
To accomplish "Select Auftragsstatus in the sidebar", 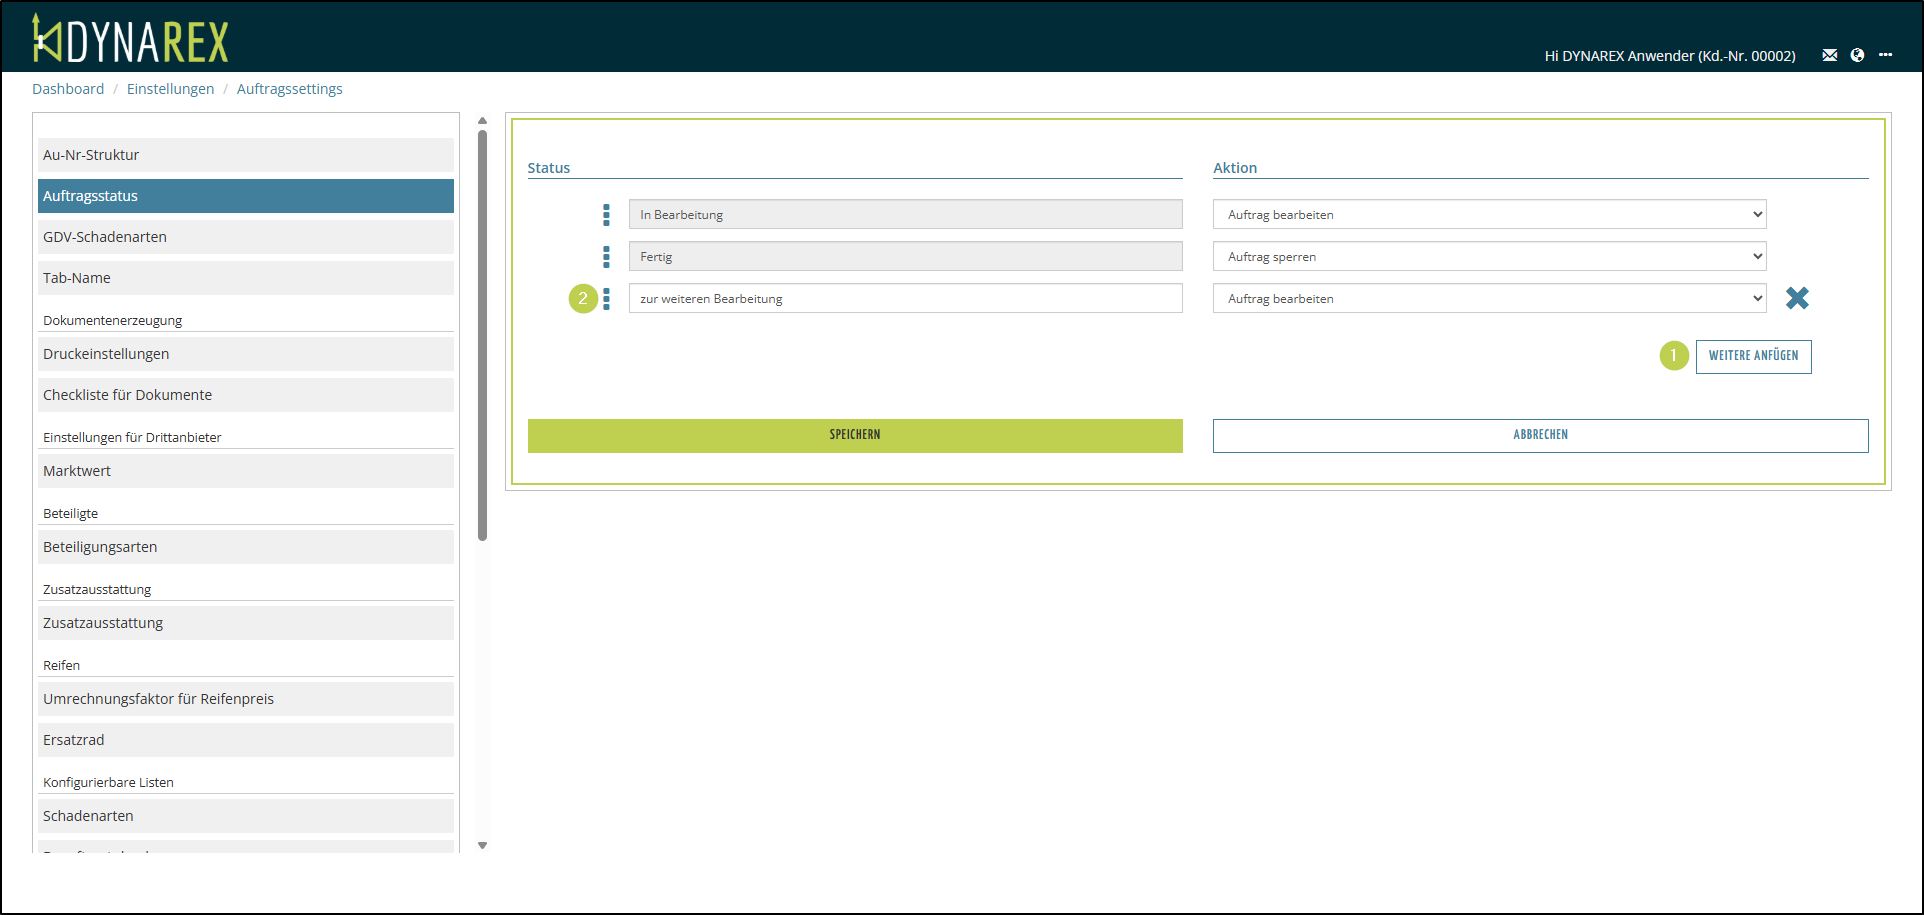I will point(246,196).
